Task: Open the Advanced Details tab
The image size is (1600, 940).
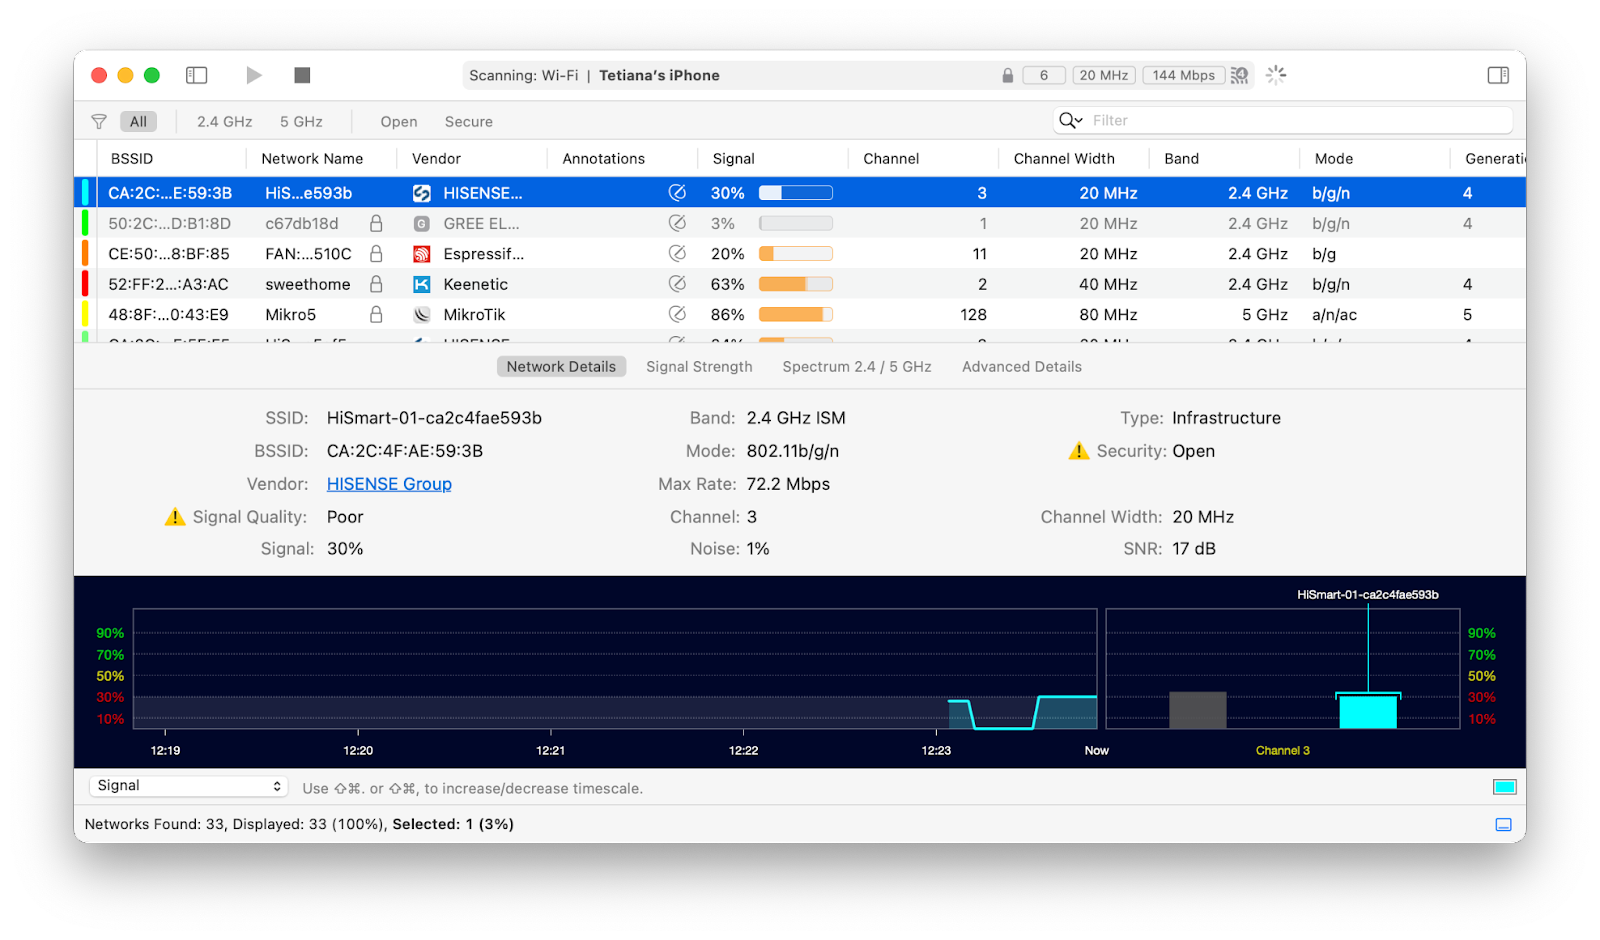Action: [x=1022, y=367]
